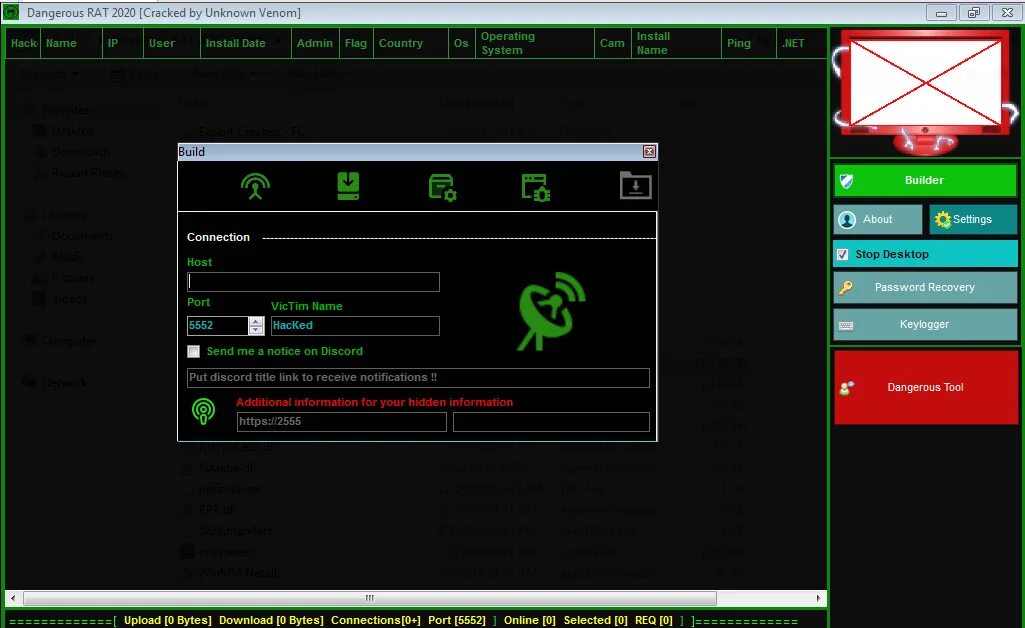1025x628 pixels.
Task: Click the key icon beside Password Recovery
Action: click(x=846, y=288)
